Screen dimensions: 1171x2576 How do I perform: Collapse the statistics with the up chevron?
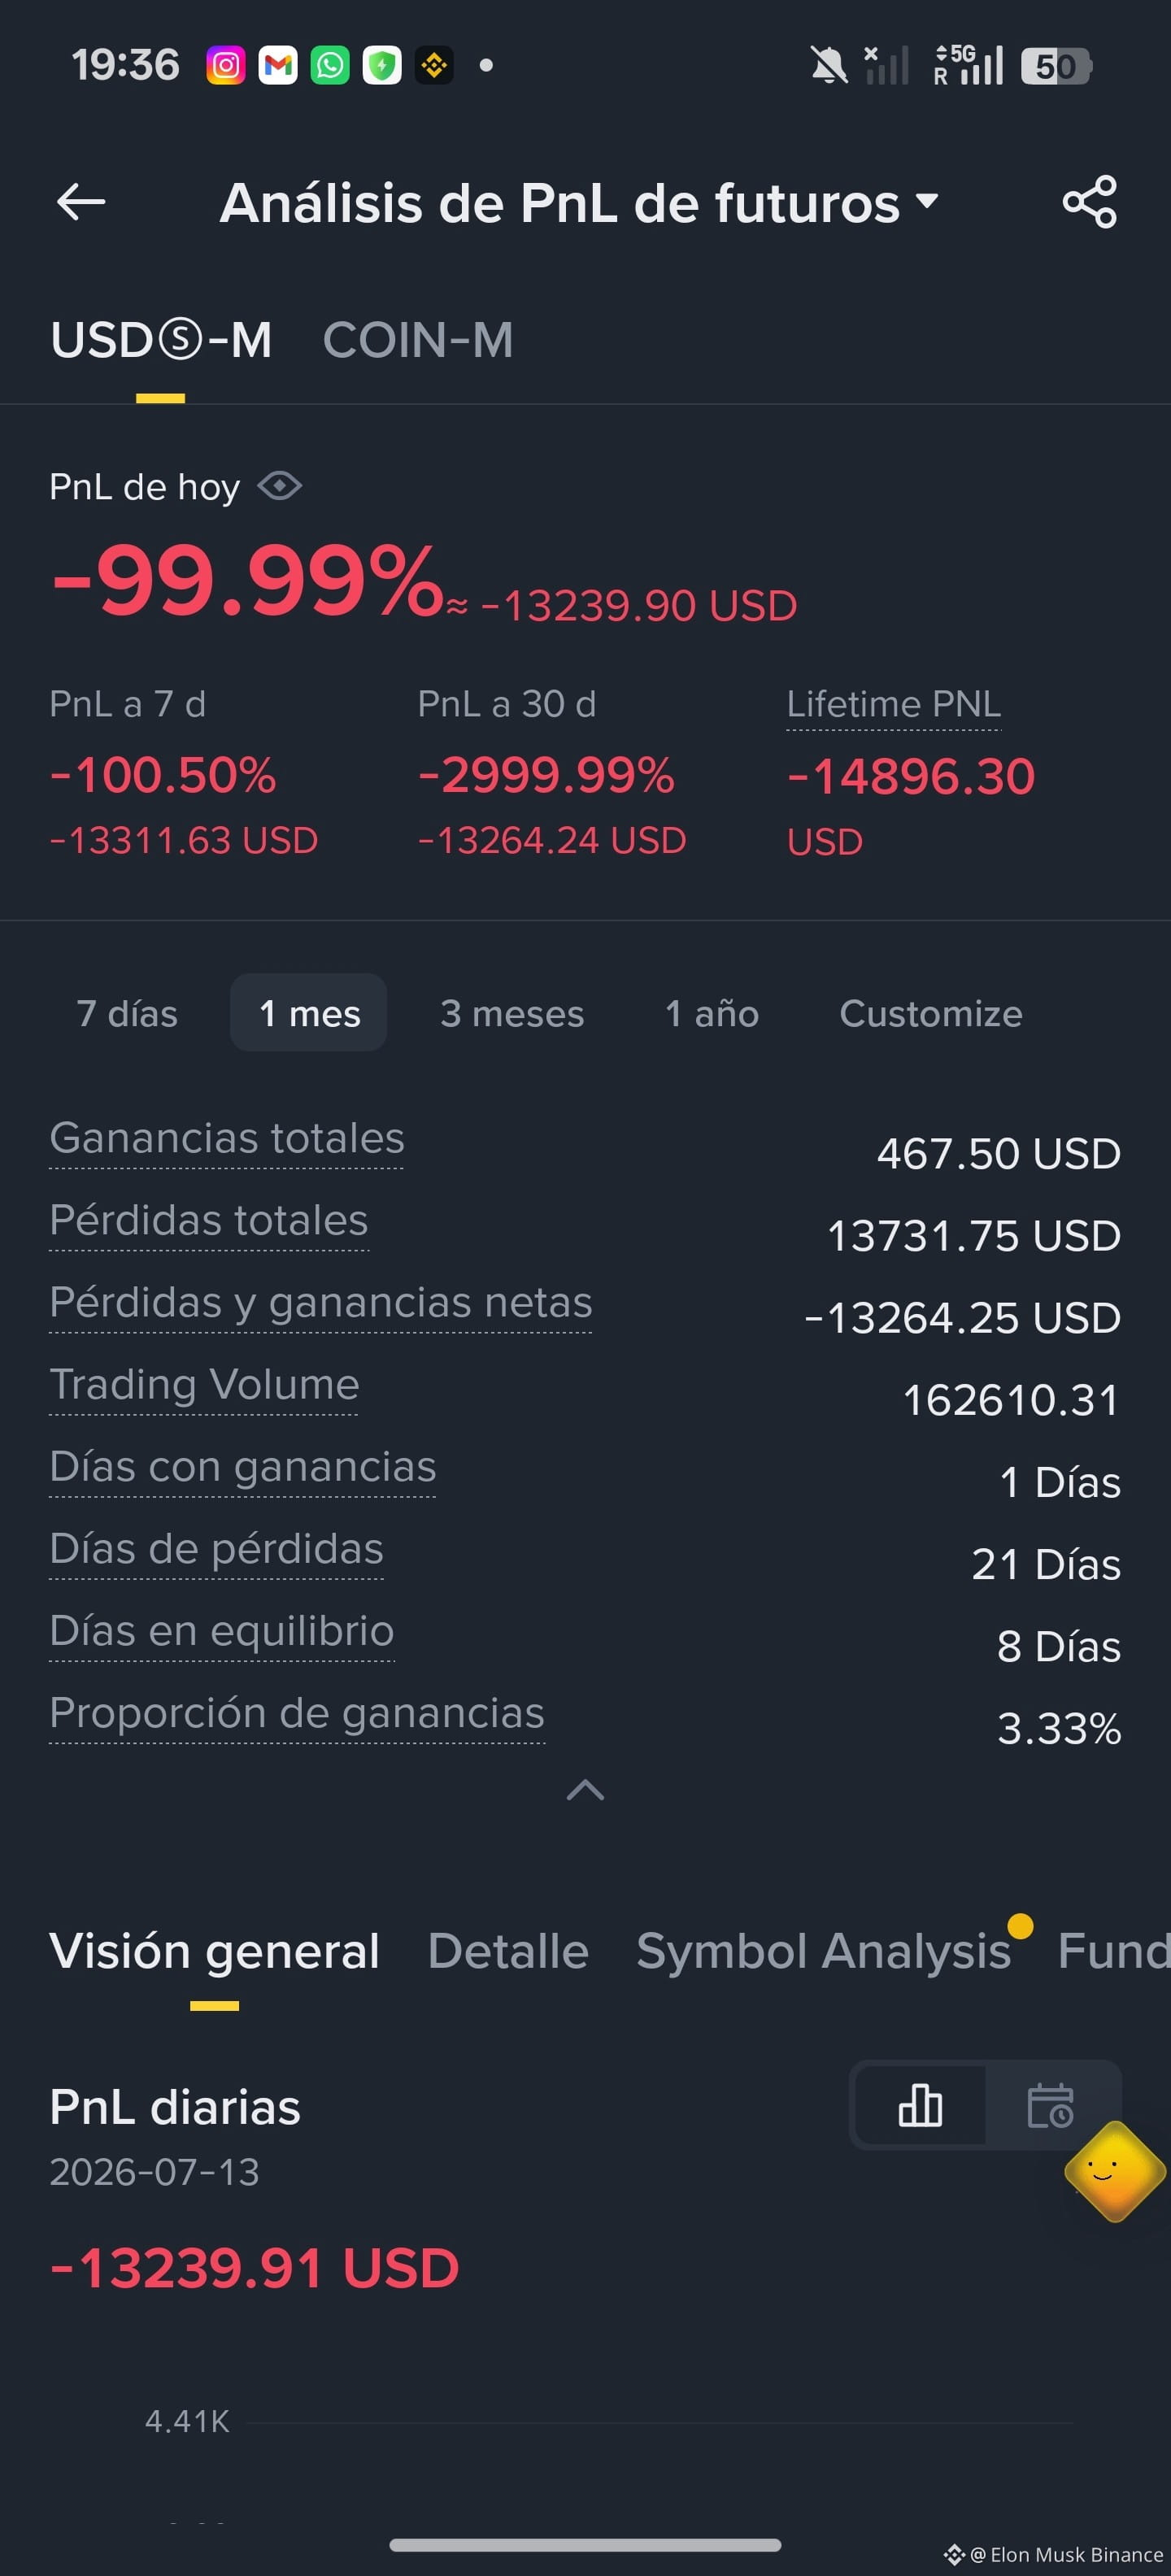click(585, 1790)
